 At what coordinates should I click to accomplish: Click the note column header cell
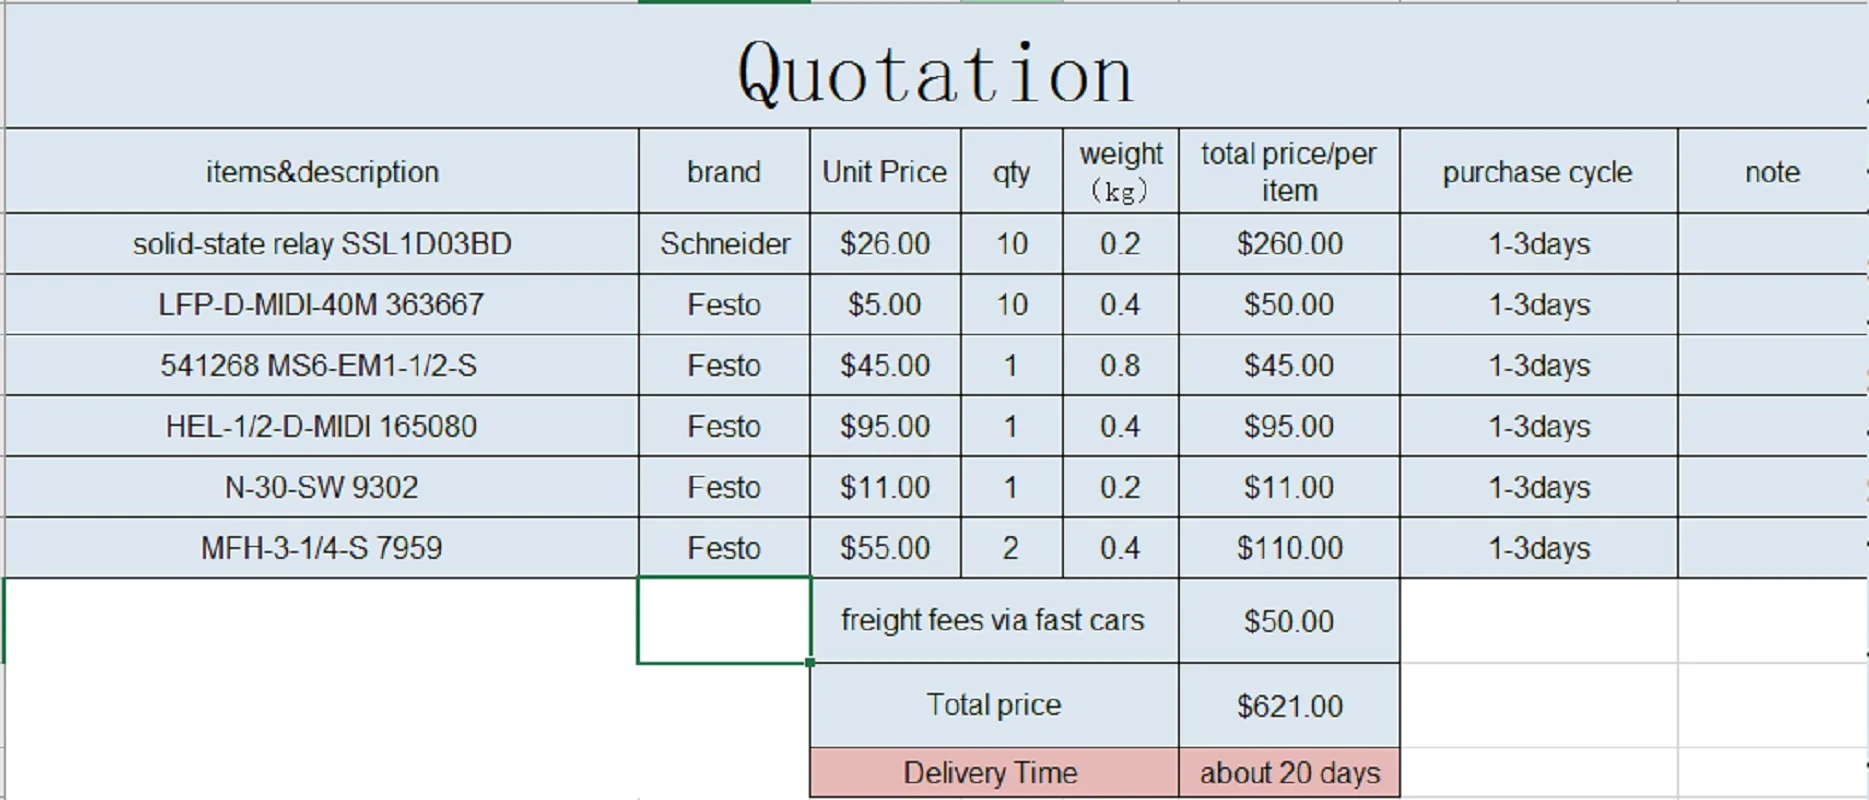click(x=1772, y=171)
